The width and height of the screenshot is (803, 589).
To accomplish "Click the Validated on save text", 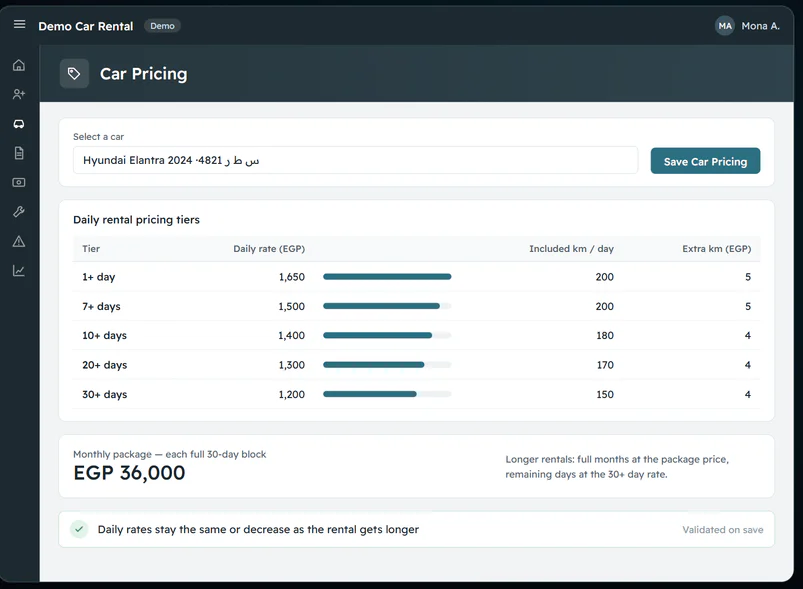I will [723, 530].
